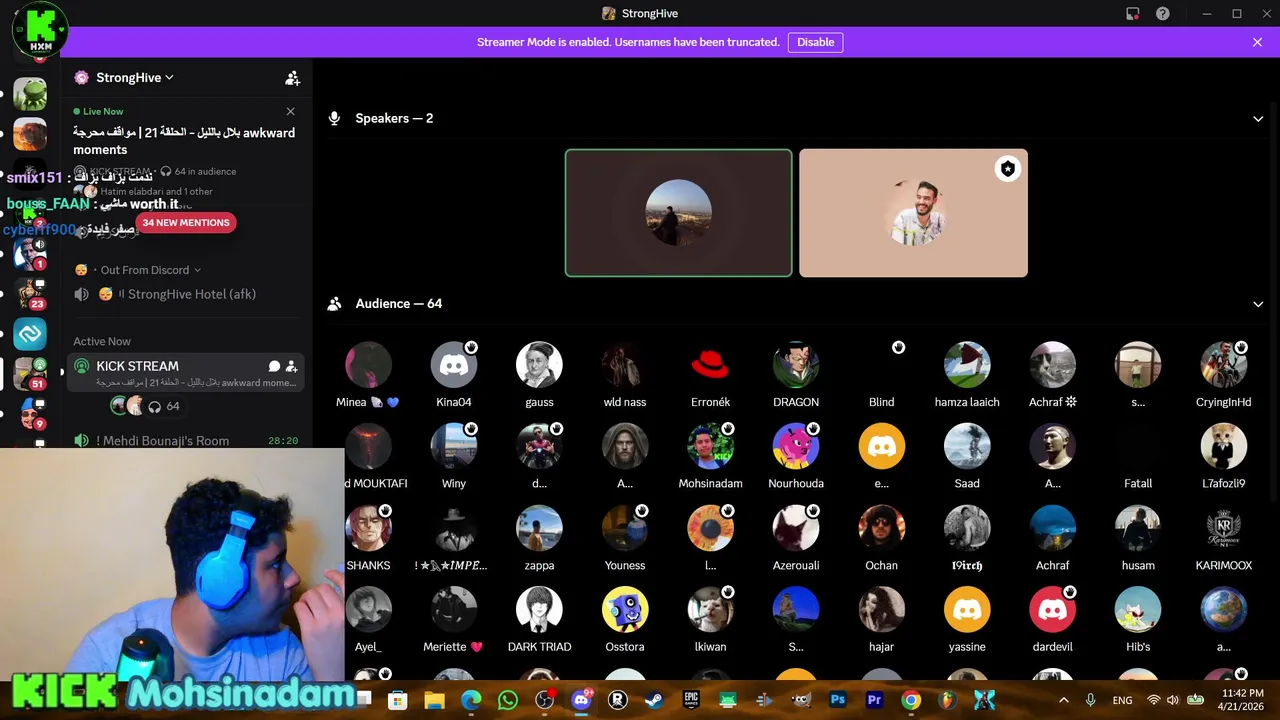Launch Premiere Pro from the taskbar
The height and width of the screenshot is (720, 1280).
[874, 700]
